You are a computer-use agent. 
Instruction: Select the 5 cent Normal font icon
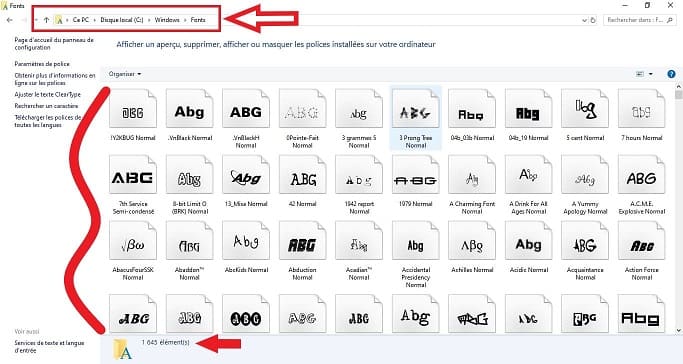585,109
